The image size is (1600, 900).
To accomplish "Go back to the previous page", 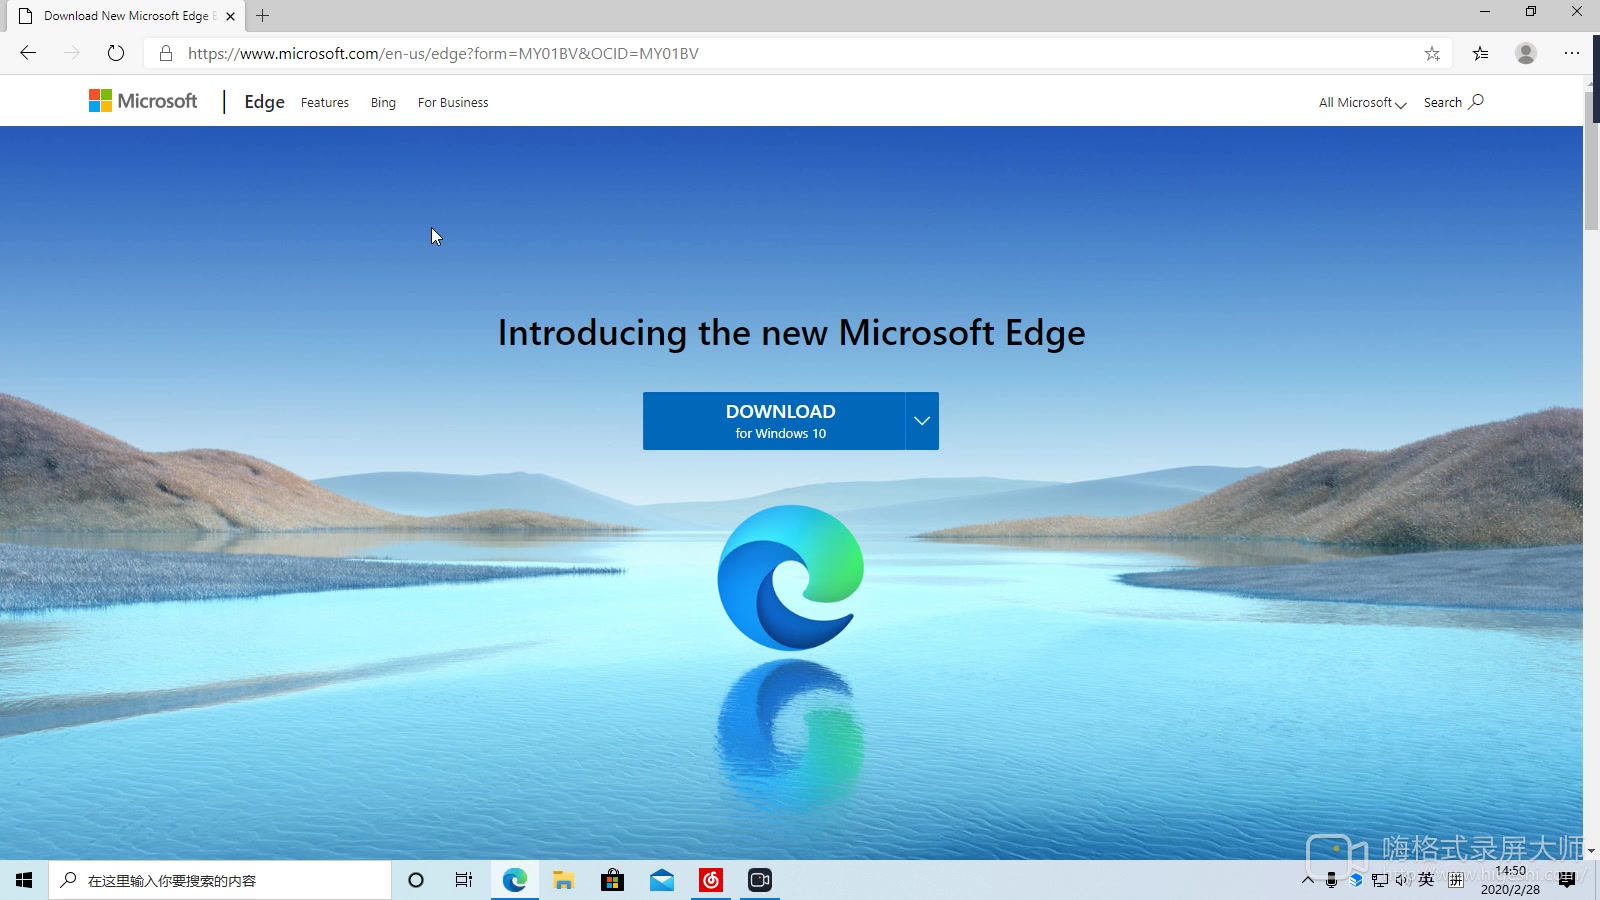I will [28, 53].
